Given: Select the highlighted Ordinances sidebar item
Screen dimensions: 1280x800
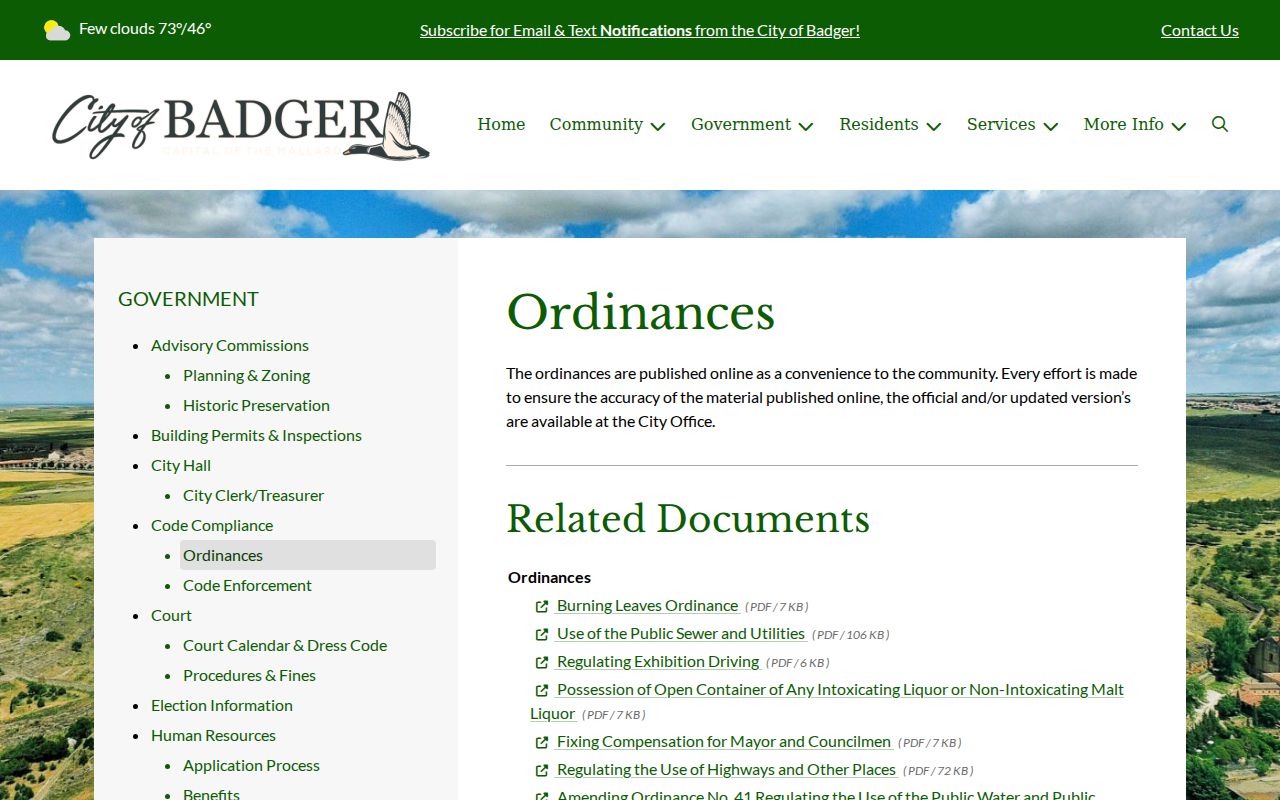Looking at the screenshot, I should pos(308,555).
